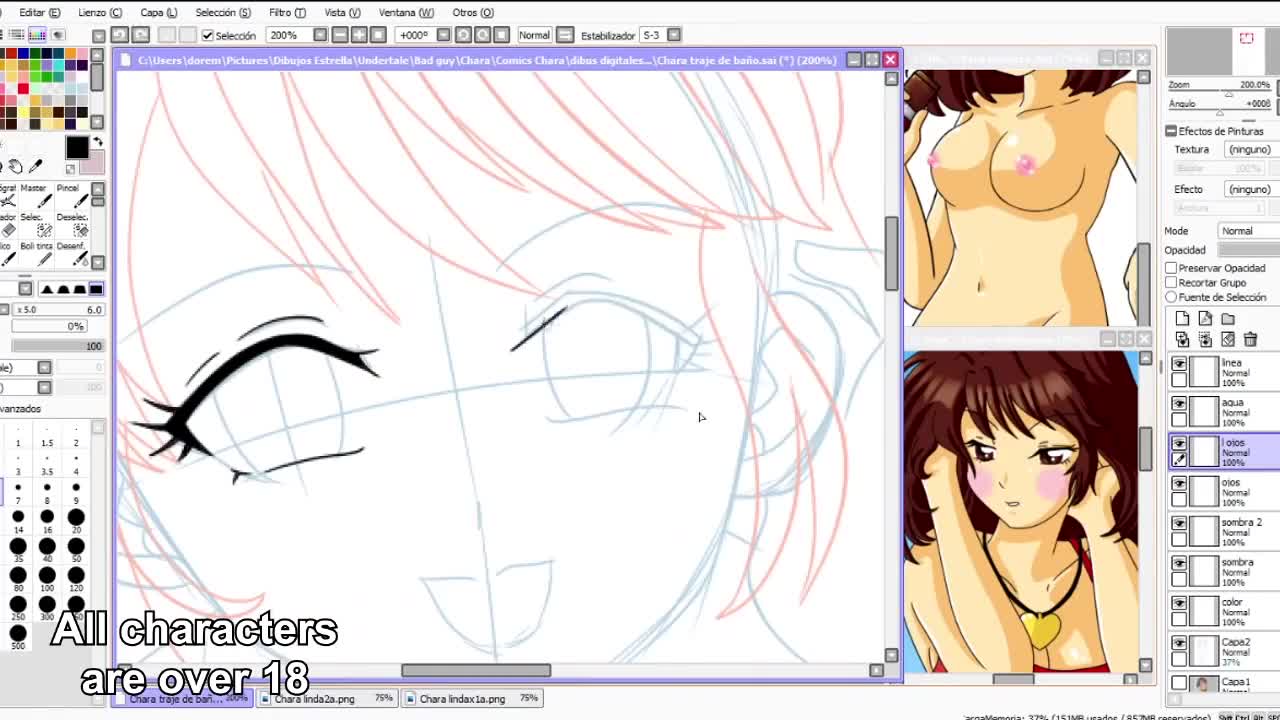
Task: Click the redo arrow button
Action: (141, 35)
